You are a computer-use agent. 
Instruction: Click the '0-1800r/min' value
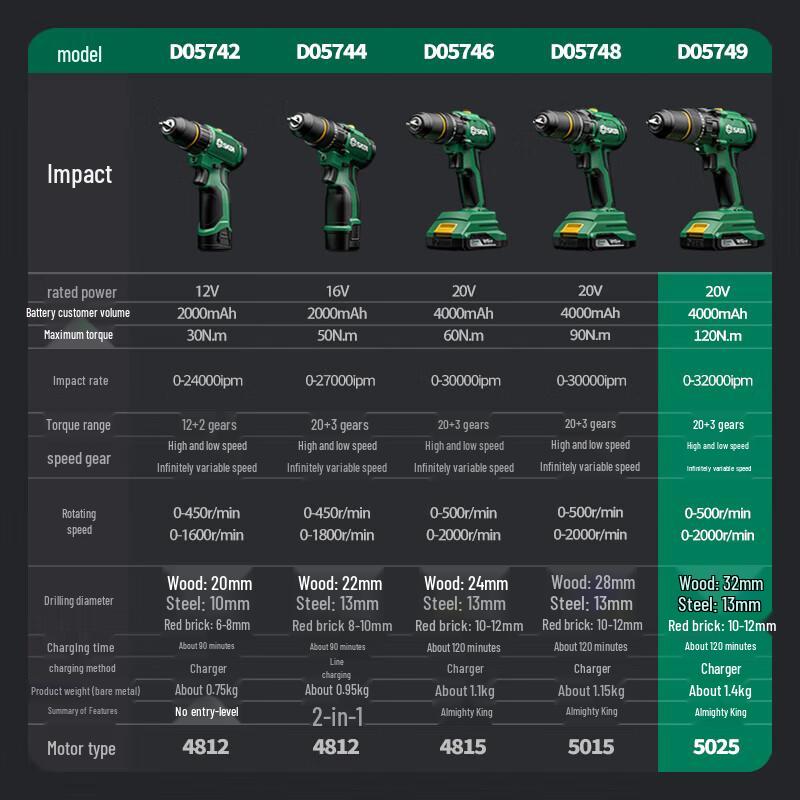tap(337, 535)
